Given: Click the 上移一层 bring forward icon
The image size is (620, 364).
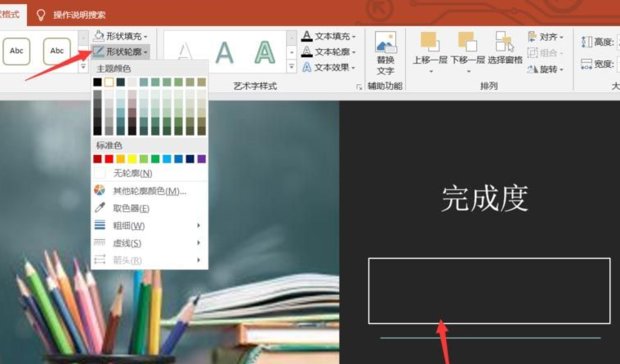Looking at the screenshot, I should pos(430,41).
